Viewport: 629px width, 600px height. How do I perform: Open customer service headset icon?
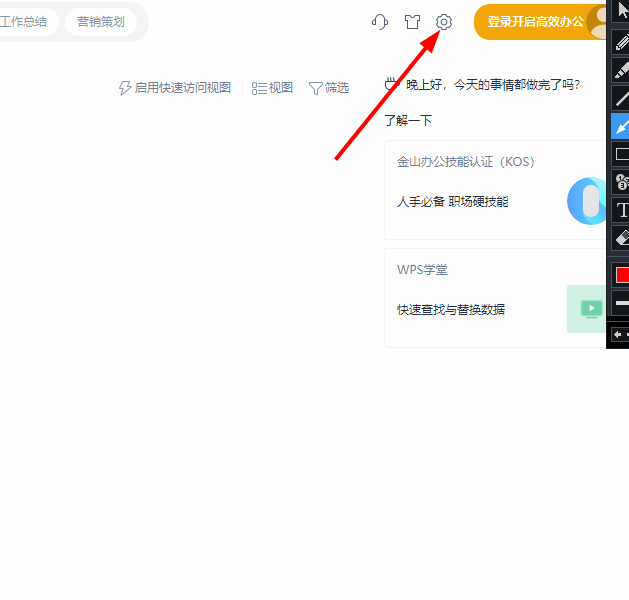[379, 22]
